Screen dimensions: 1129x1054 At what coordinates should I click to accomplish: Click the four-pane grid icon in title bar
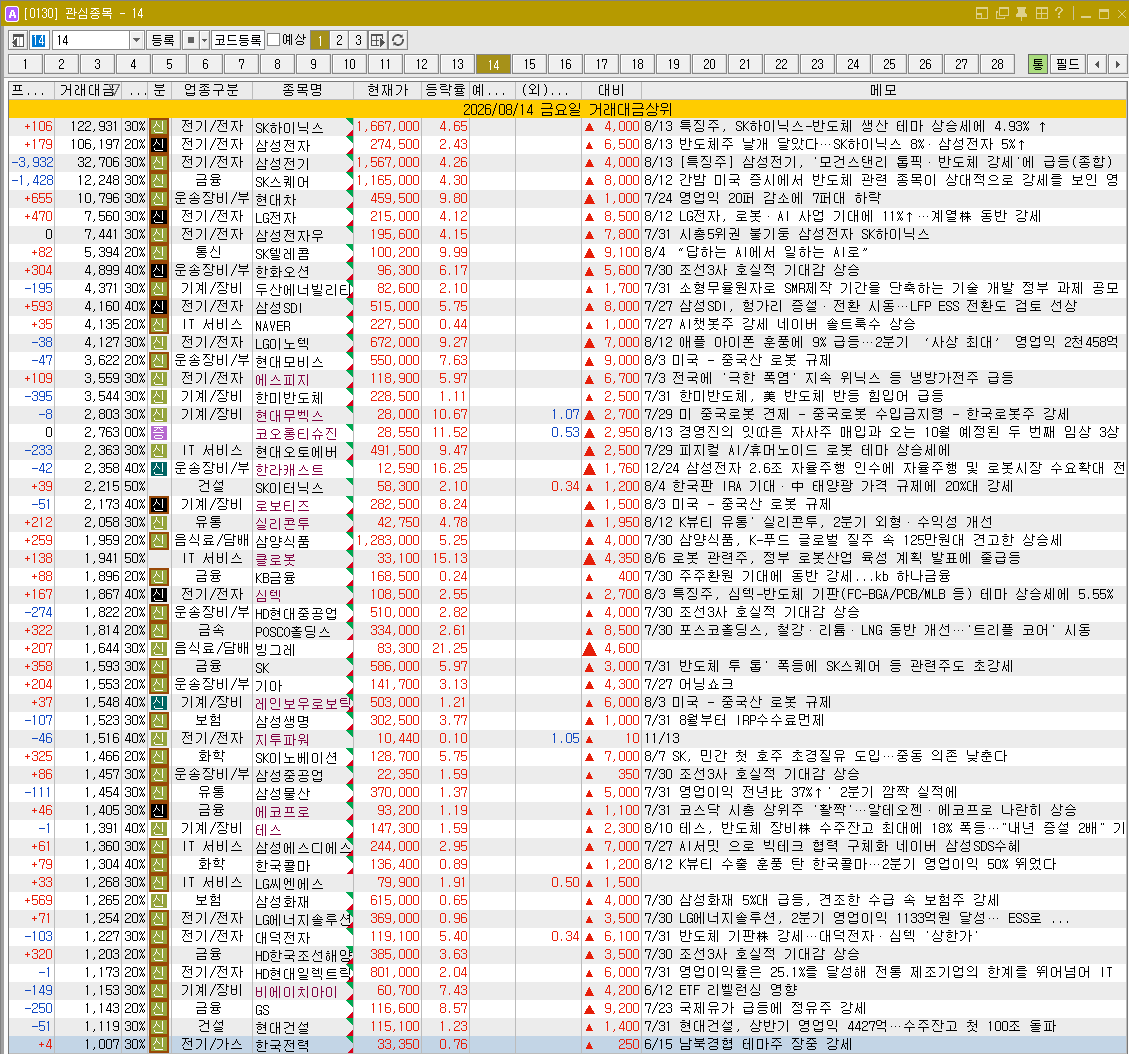click(1041, 13)
